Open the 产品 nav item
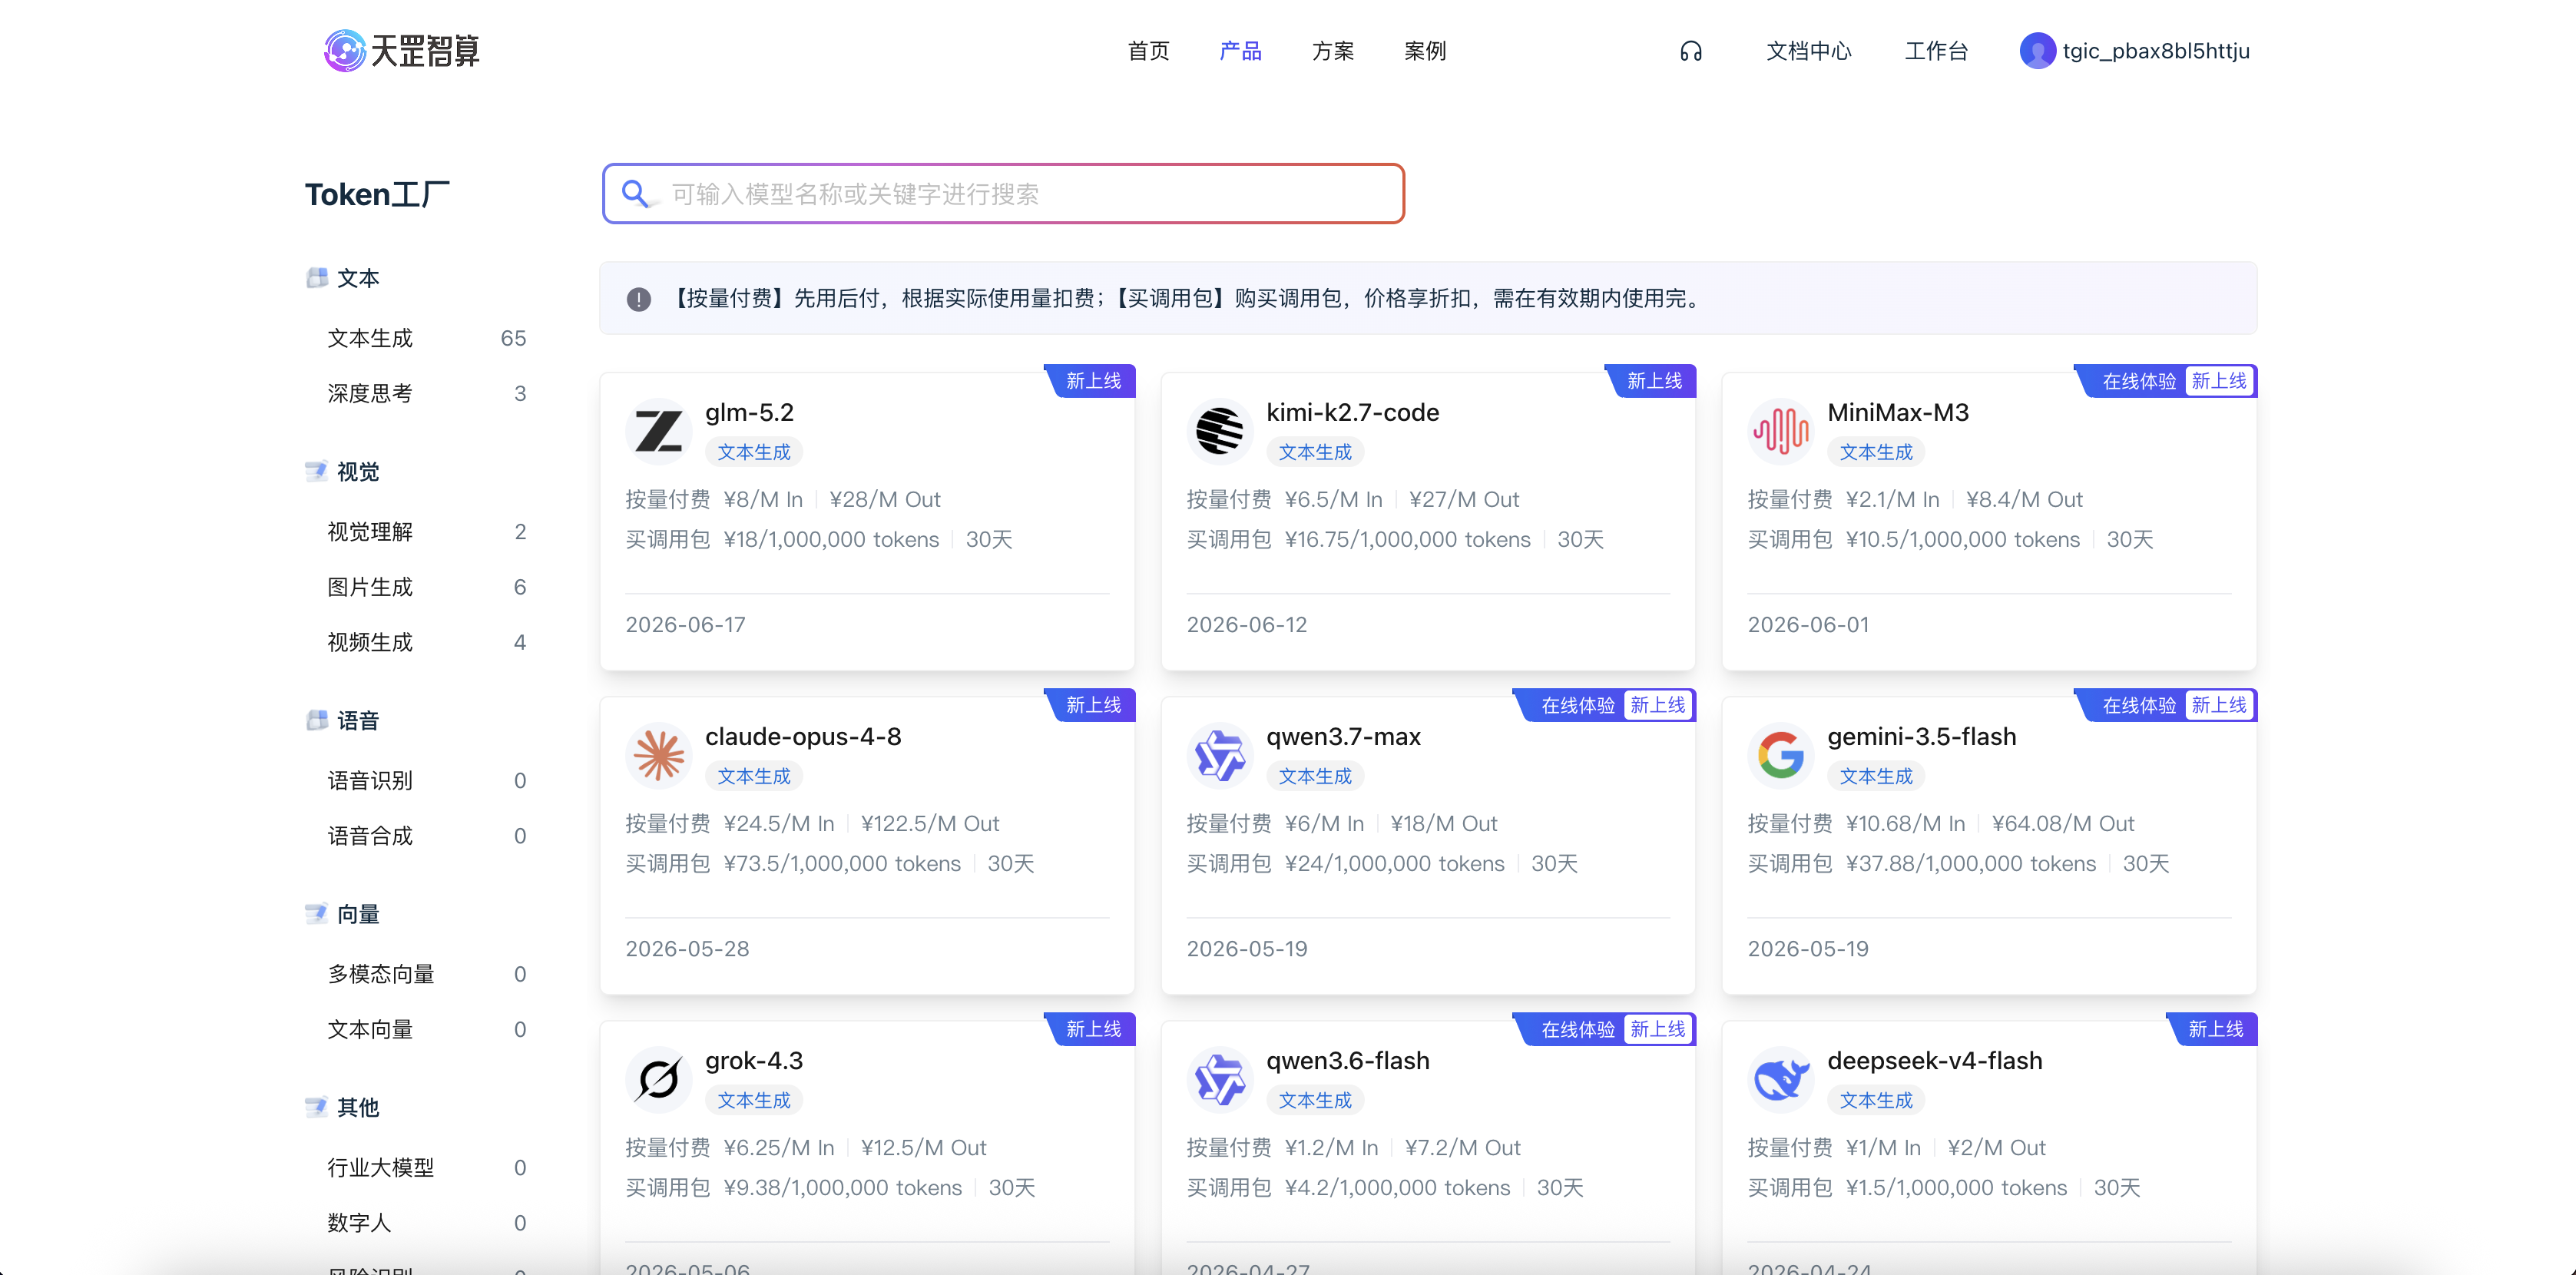The height and width of the screenshot is (1275, 2576). point(1240,51)
